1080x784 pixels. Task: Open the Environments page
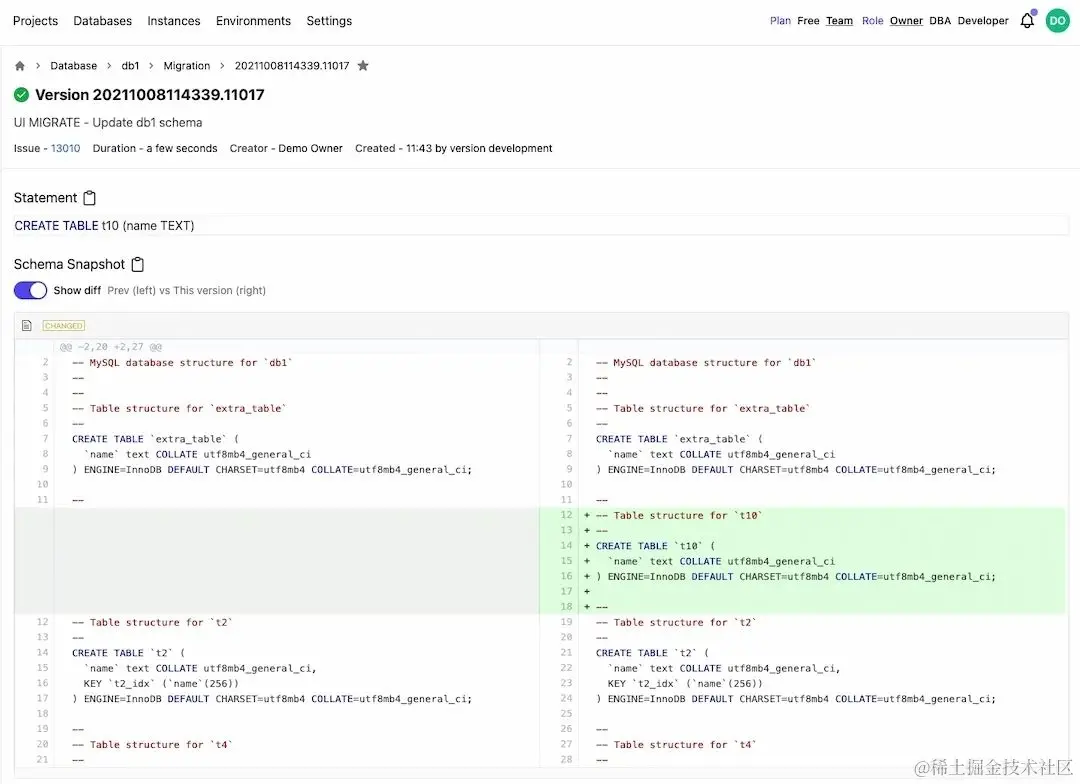(253, 21)
